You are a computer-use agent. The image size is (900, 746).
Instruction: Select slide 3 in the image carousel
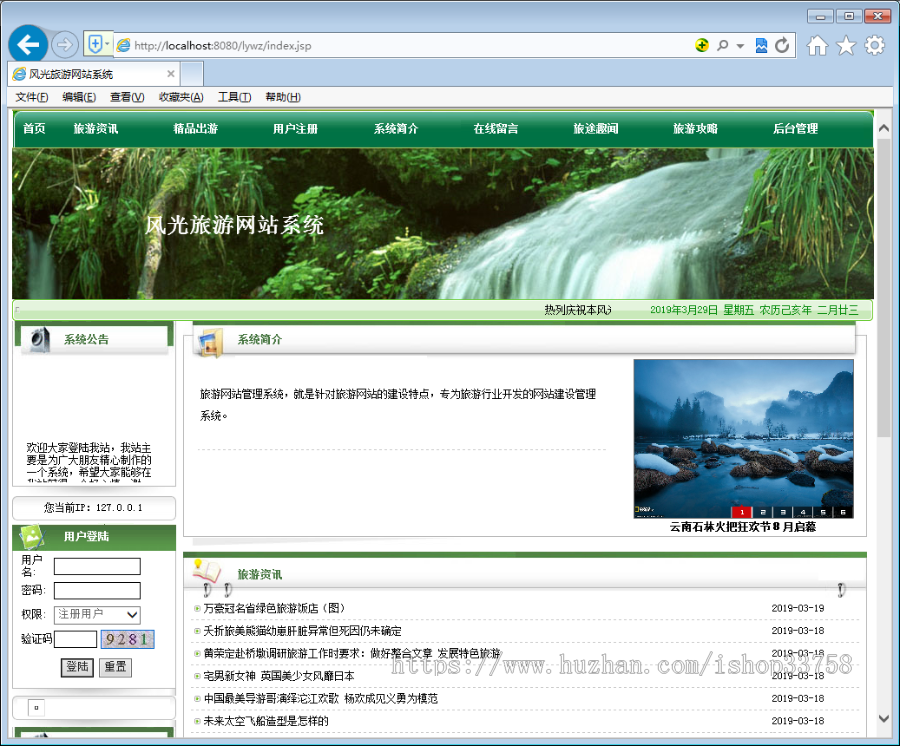pos(783,510)
